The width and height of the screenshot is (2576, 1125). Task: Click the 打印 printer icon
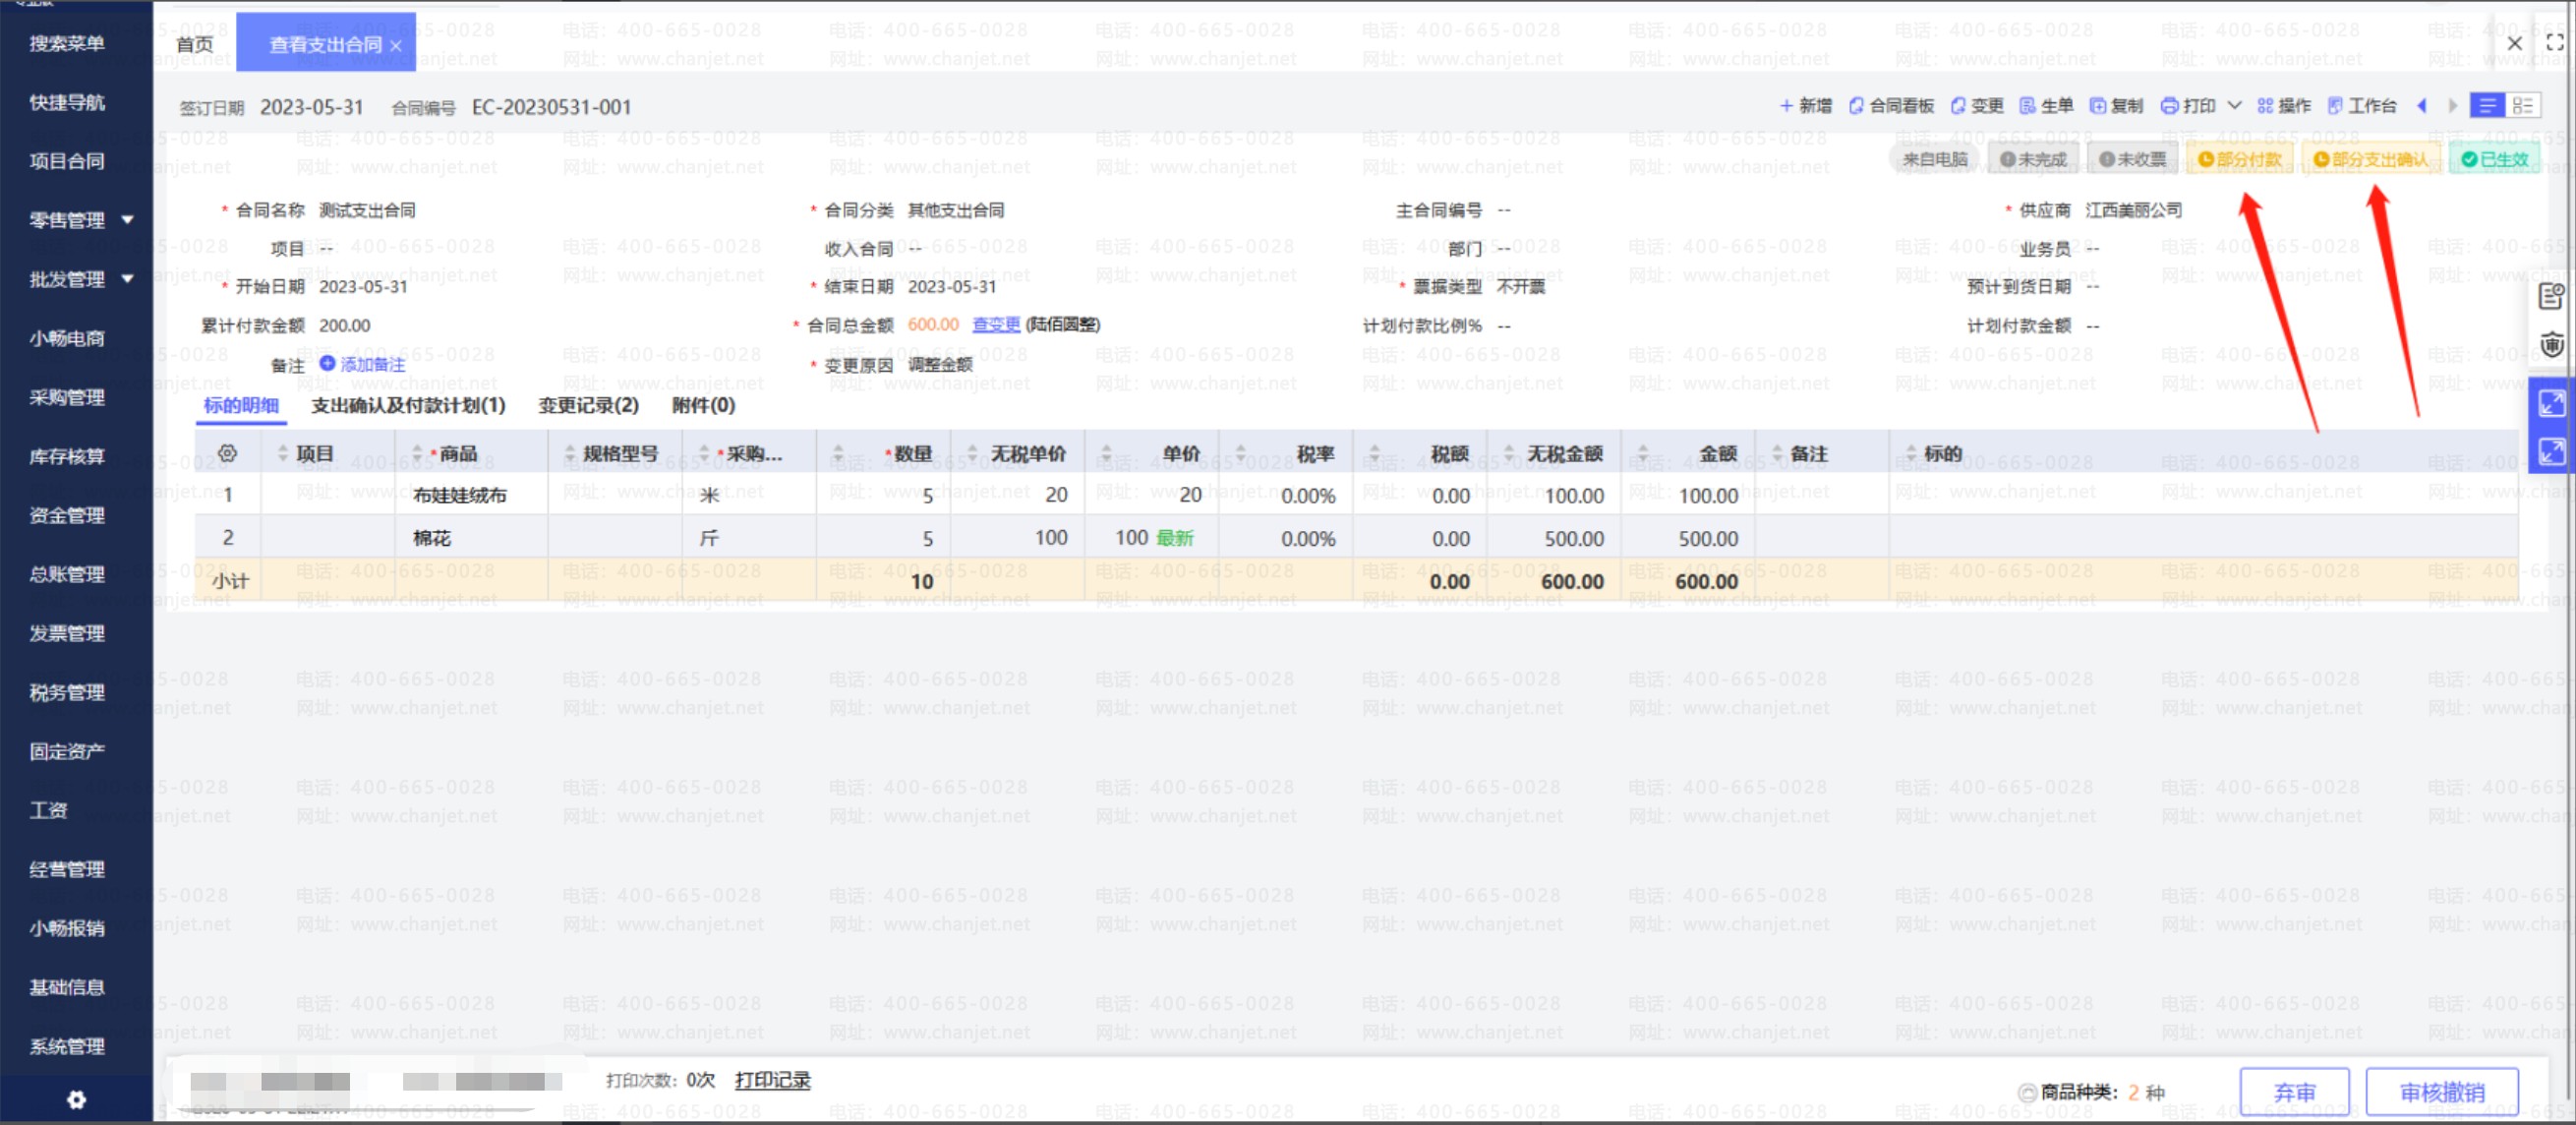2169,106
